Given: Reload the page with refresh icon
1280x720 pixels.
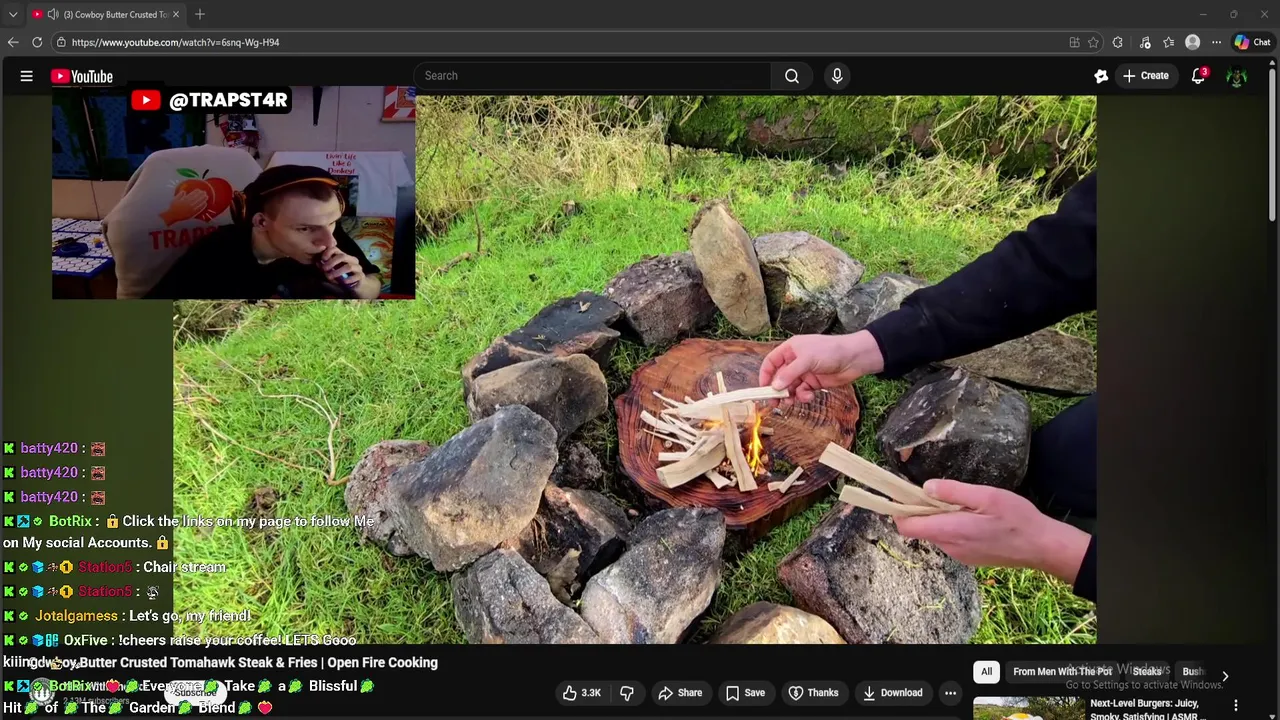Looking at the screenshot, I should (37, 42).
